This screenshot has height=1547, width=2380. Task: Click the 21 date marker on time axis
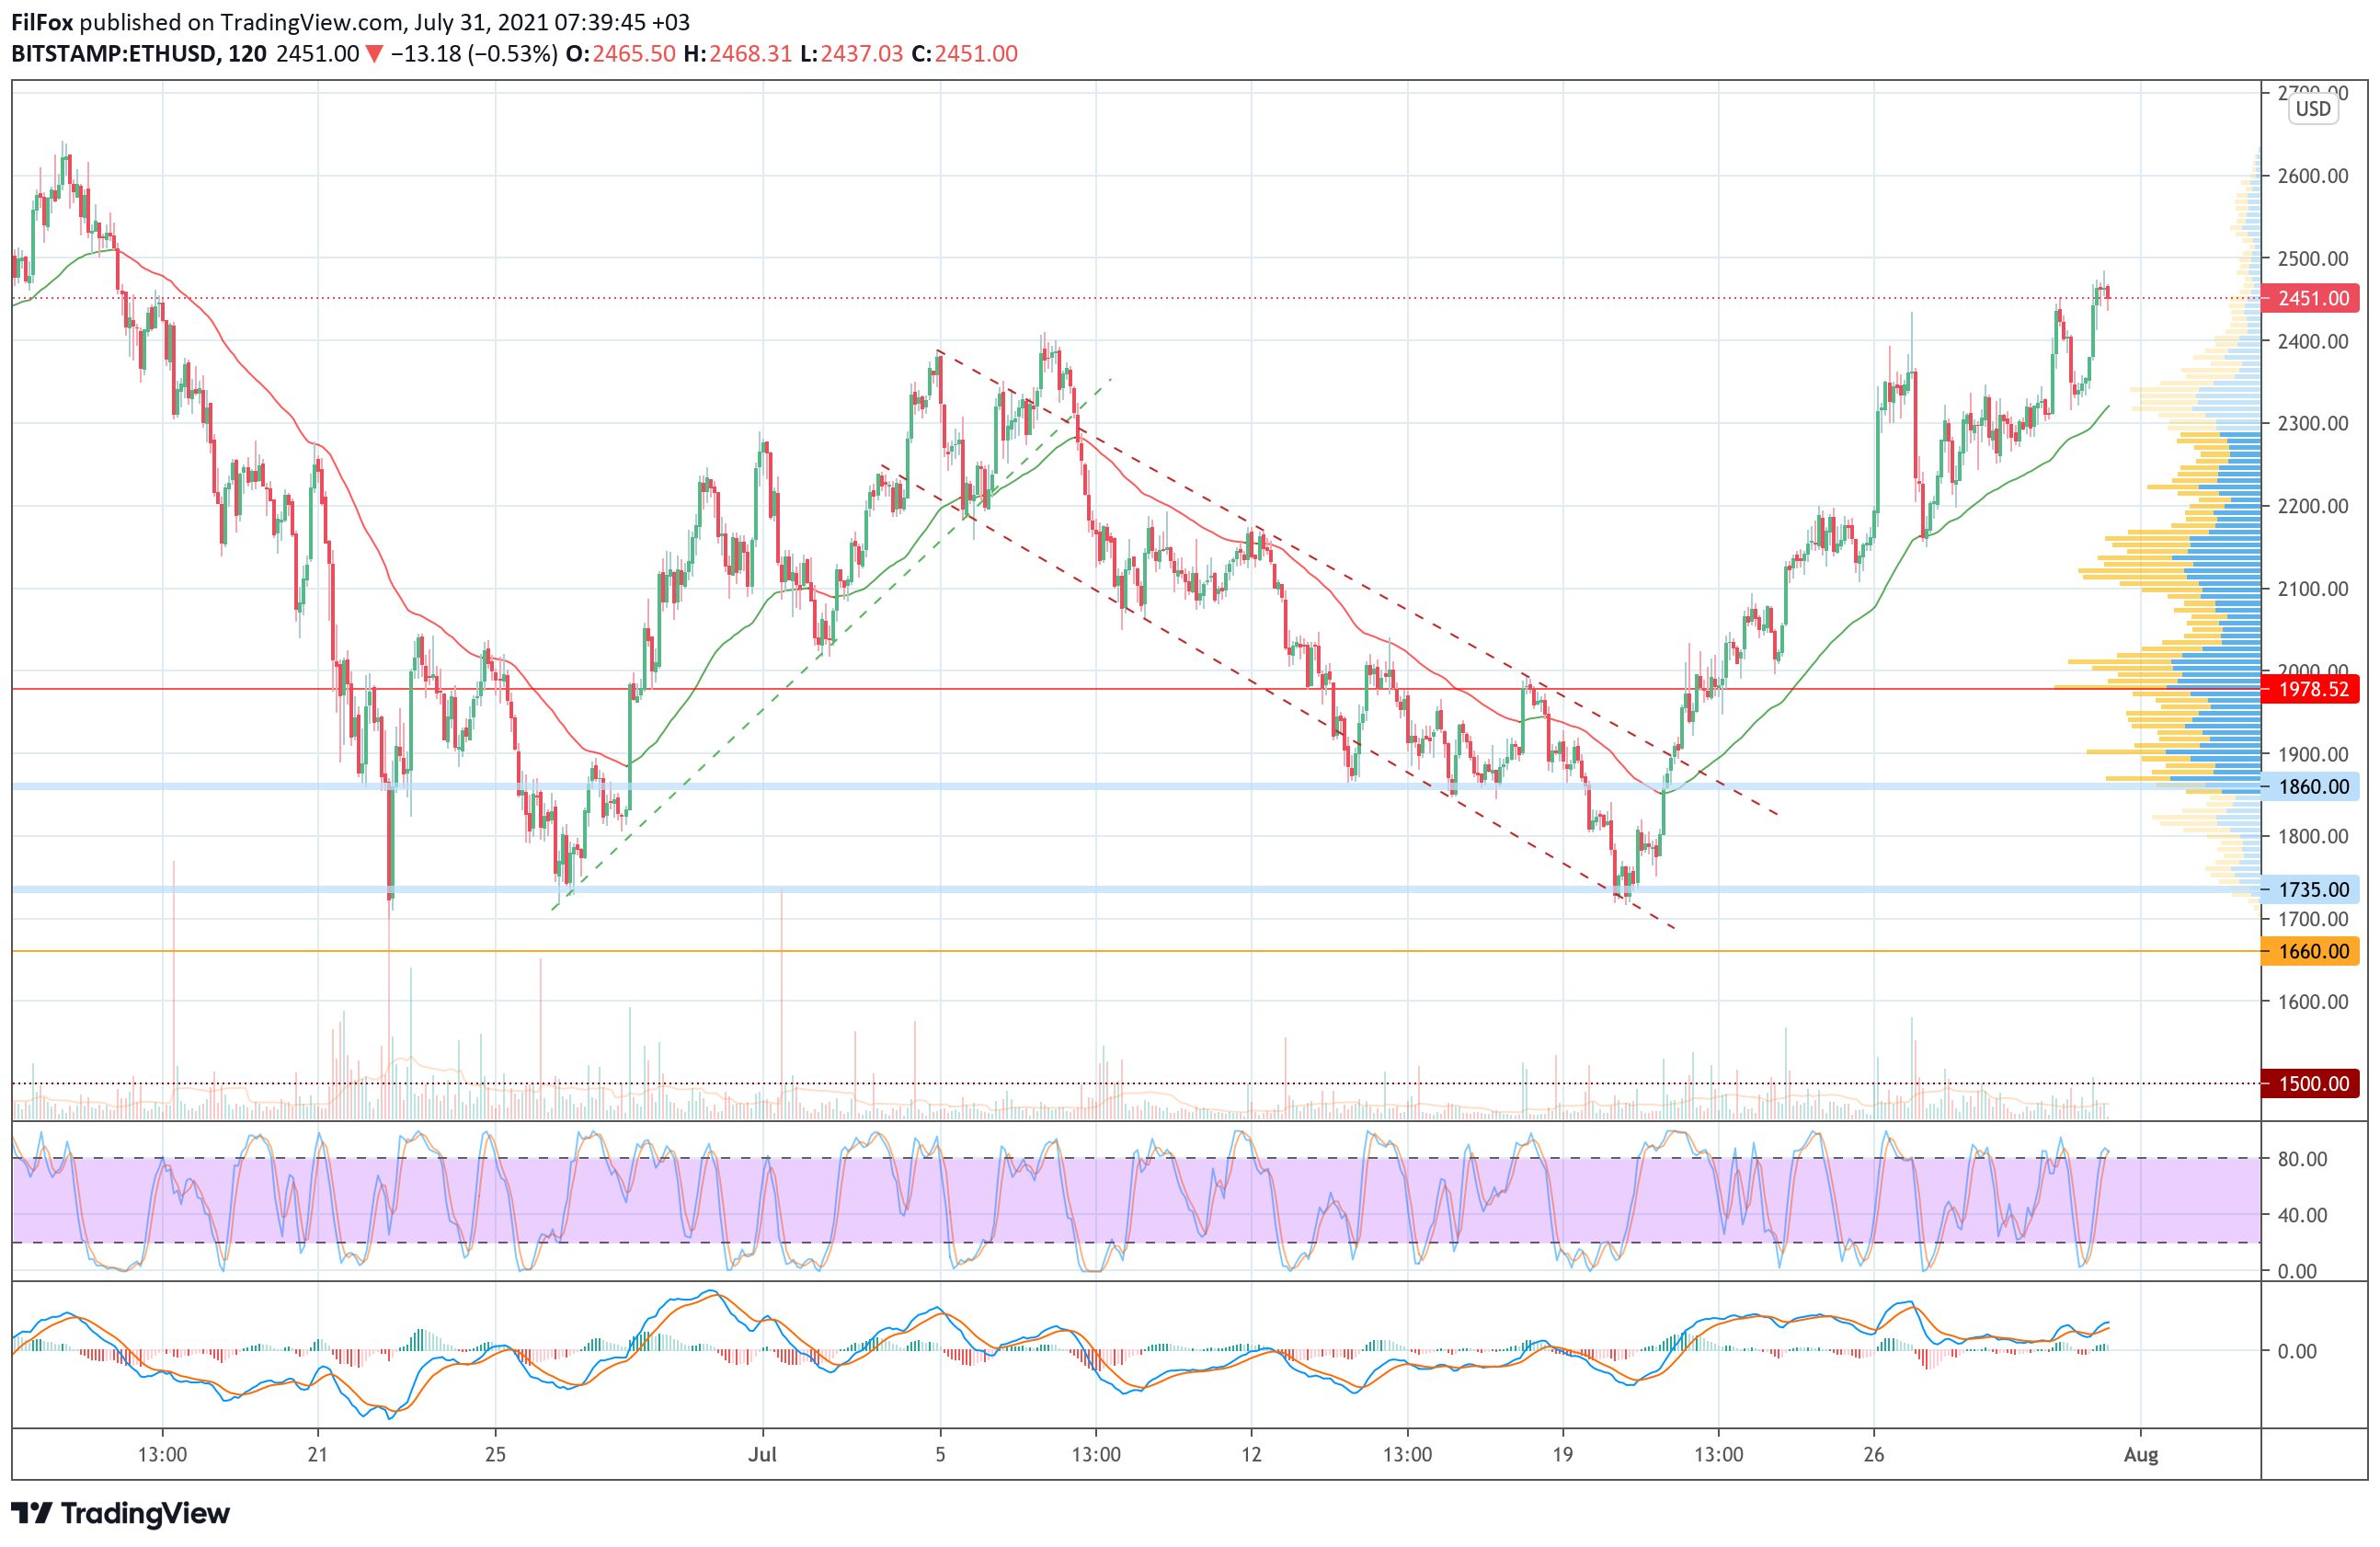point(317,1454)
